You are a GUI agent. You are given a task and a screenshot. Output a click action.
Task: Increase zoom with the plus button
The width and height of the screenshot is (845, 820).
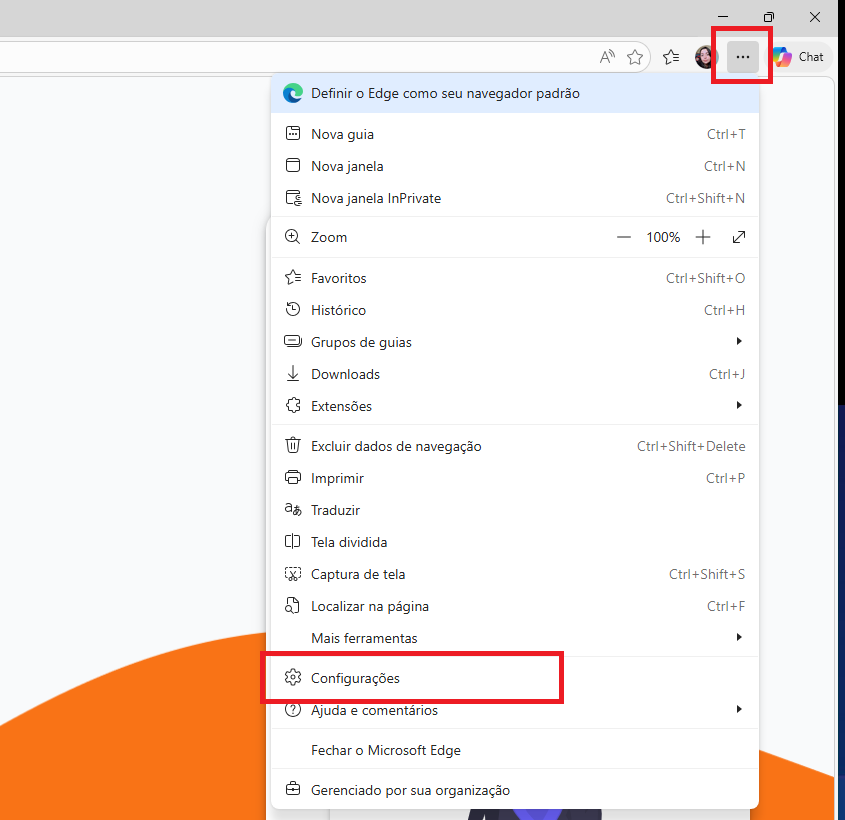(703, 237)
